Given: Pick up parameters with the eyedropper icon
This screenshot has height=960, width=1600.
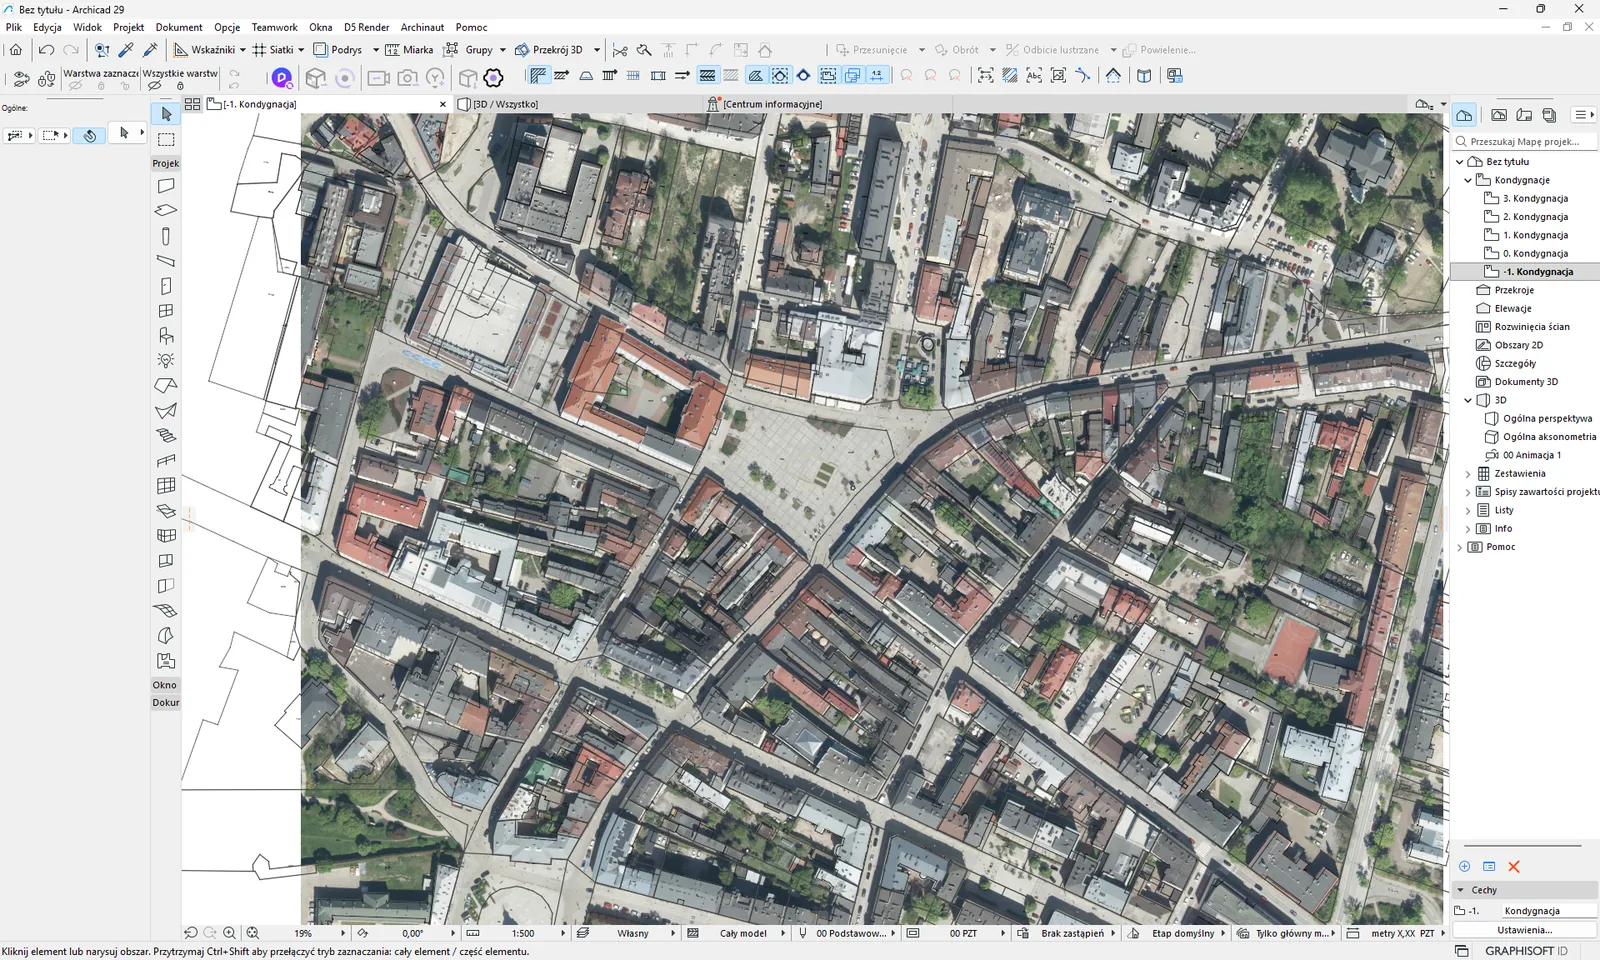Looking at the screenshot, I should point(126,49).
